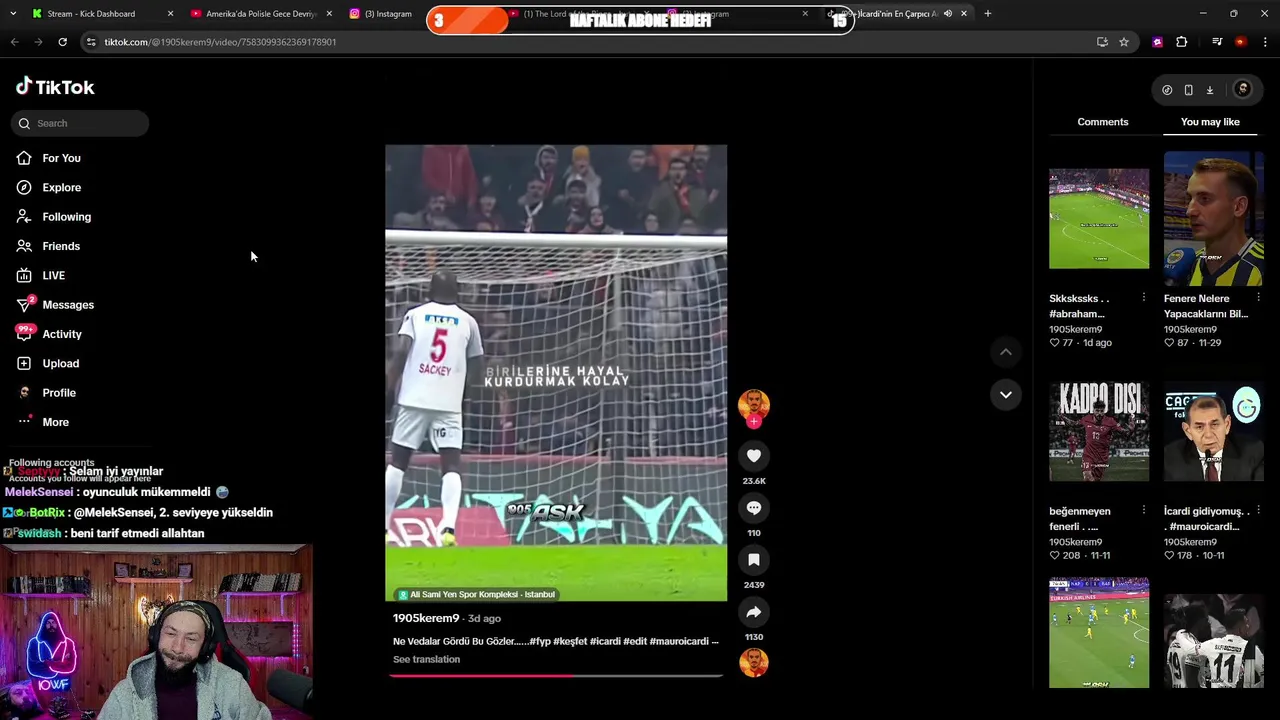
Task: Open options for beğenmeyen fenerli video
Action: pyautogui.click(x=1143, y=511)
